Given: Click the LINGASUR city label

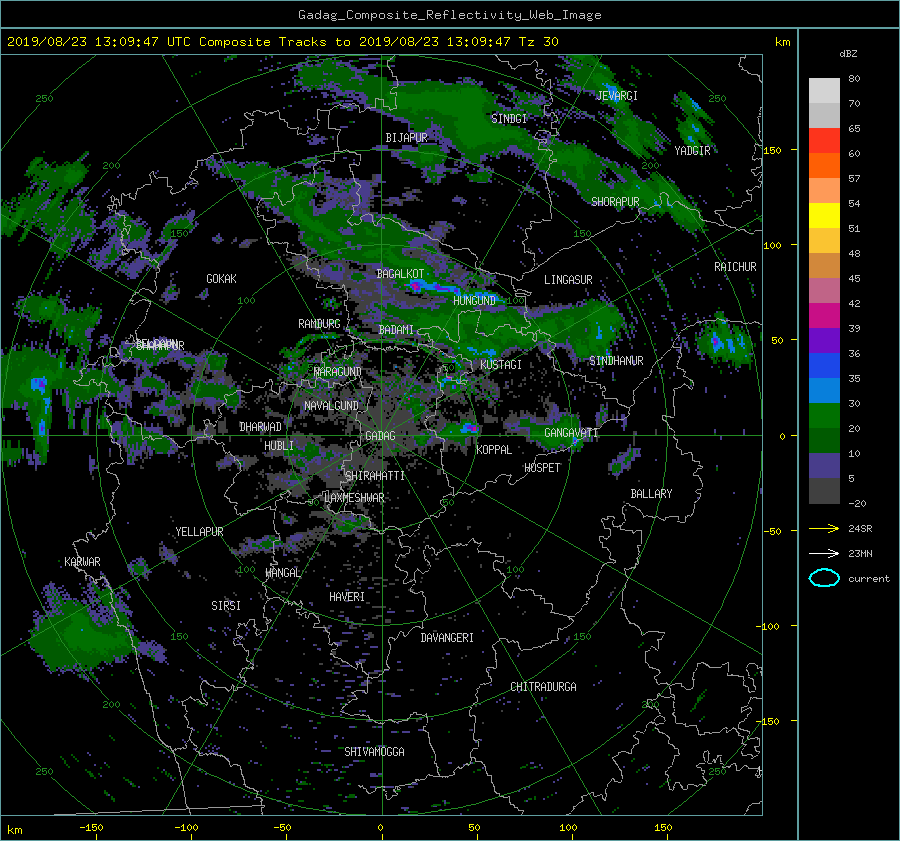Looking at the screenshot, I should (568, 280).
